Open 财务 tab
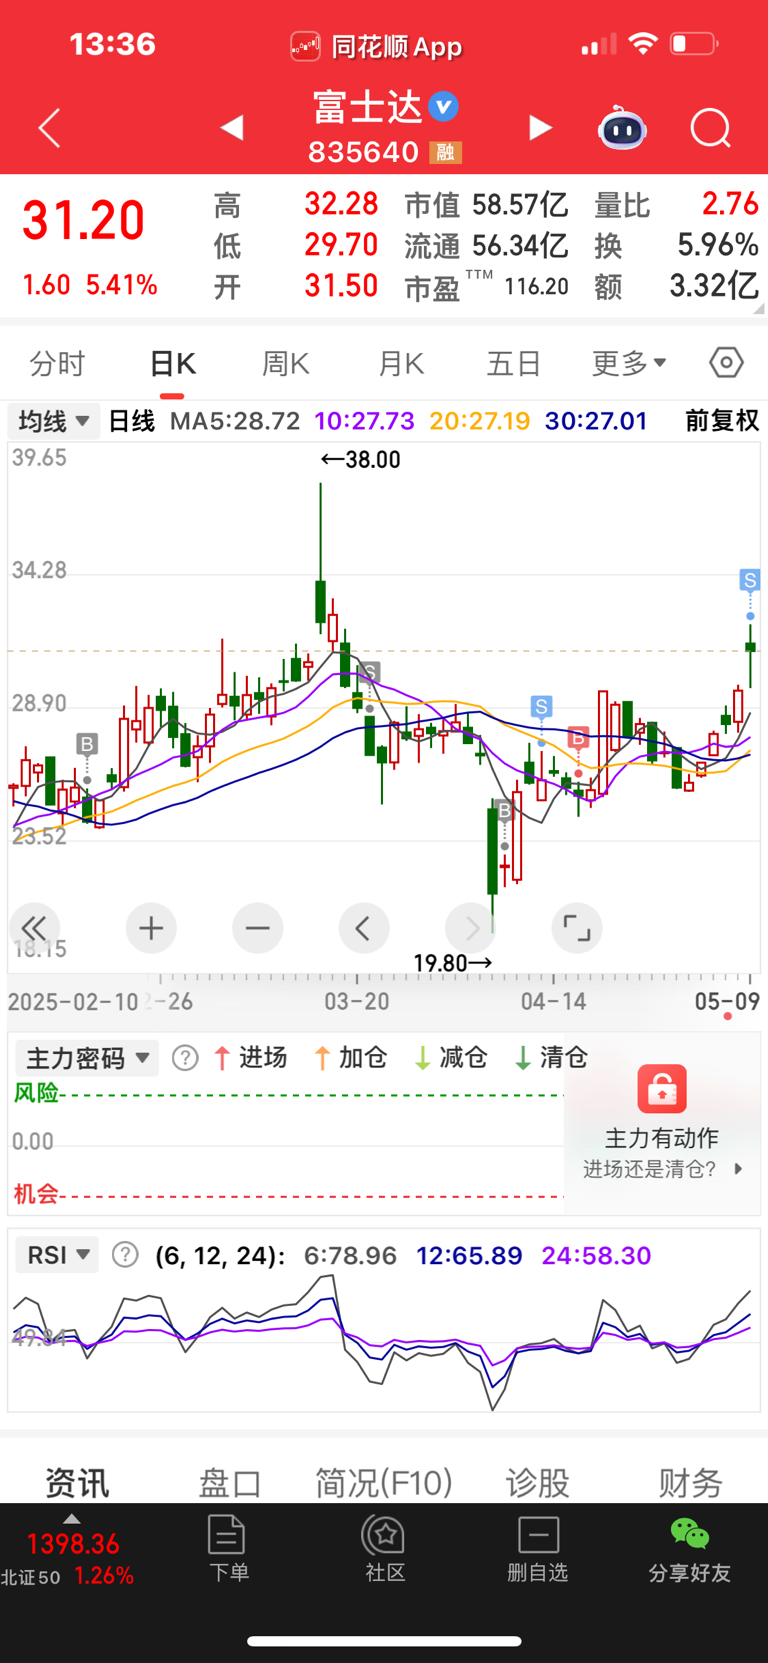768x1663 pixels. pos(690,1482)
